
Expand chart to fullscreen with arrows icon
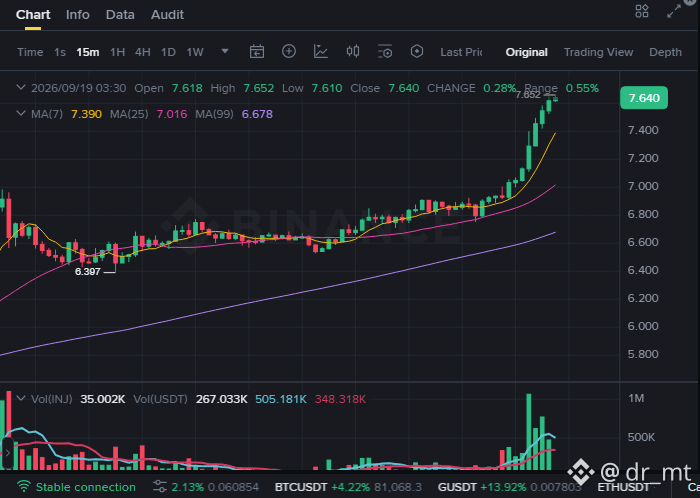(x=674, y=12)
